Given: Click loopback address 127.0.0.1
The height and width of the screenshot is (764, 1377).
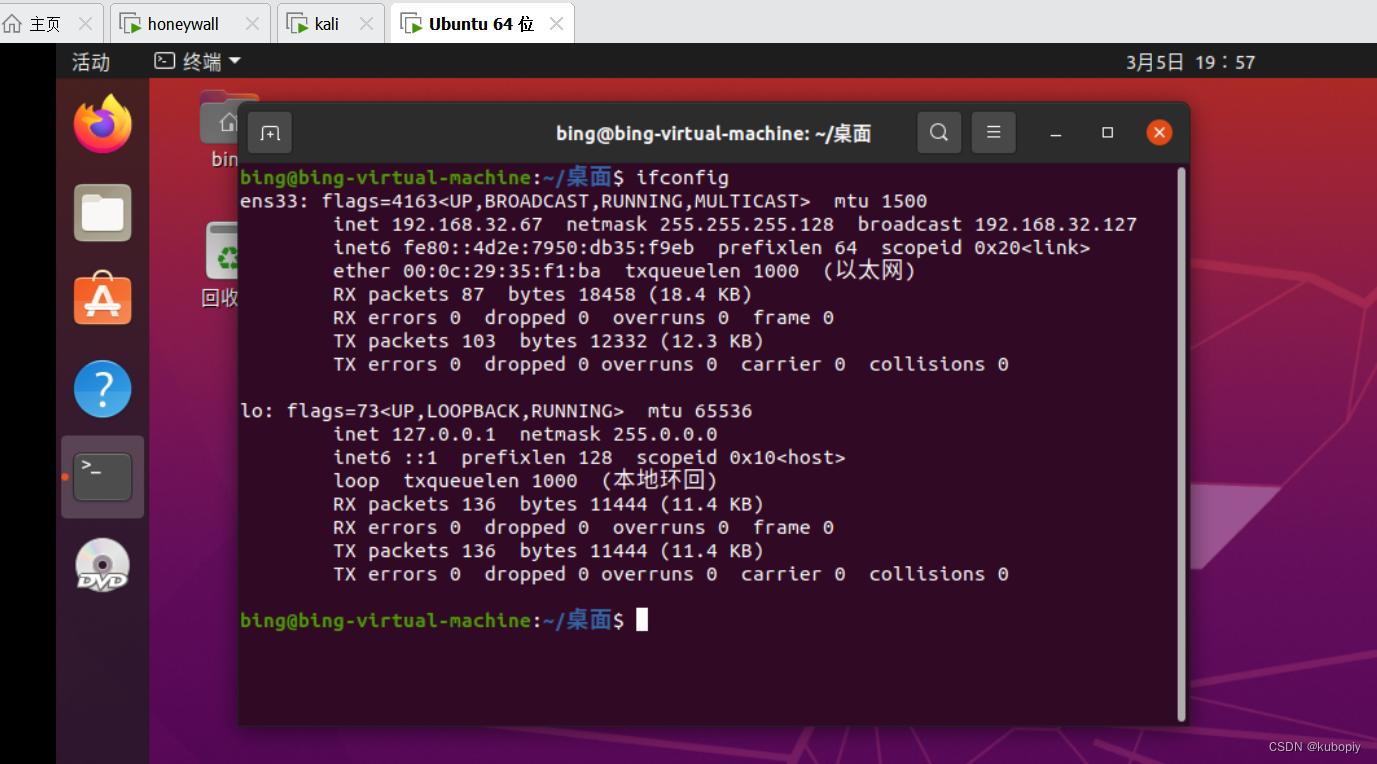Looking at the screenshot, I should coord(444,434).
